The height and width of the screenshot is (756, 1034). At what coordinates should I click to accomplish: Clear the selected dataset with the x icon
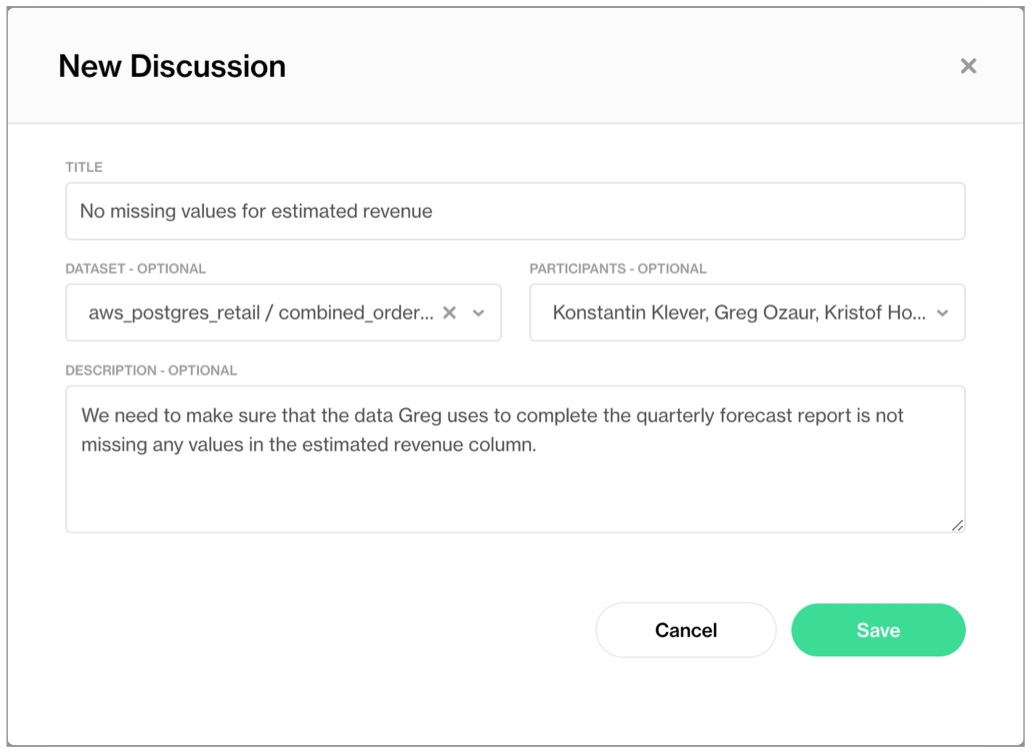pyautogui.click(x=449, y=313)
